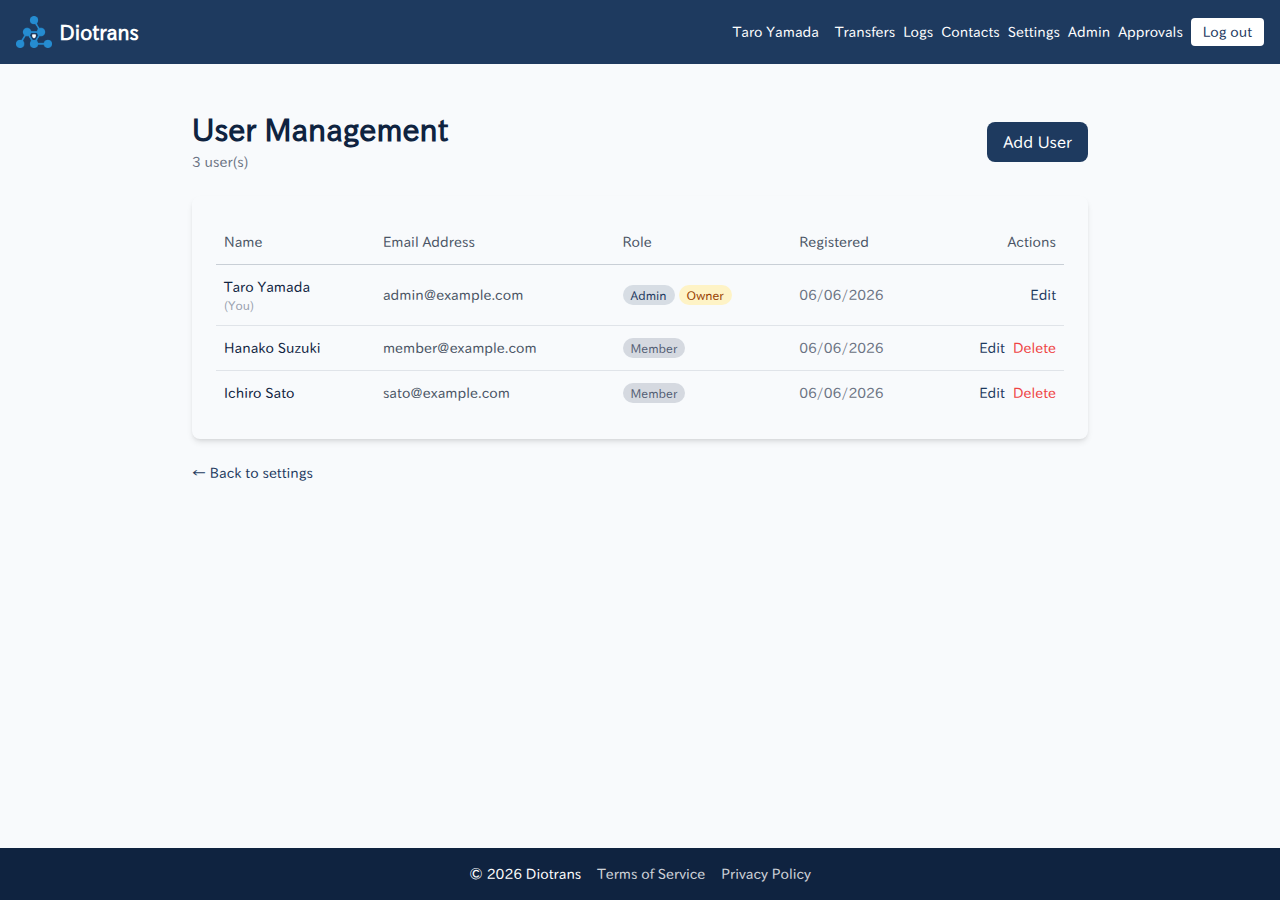The image size is (1280, 900).
Task: Click the Add User button
Action: 1037,142
